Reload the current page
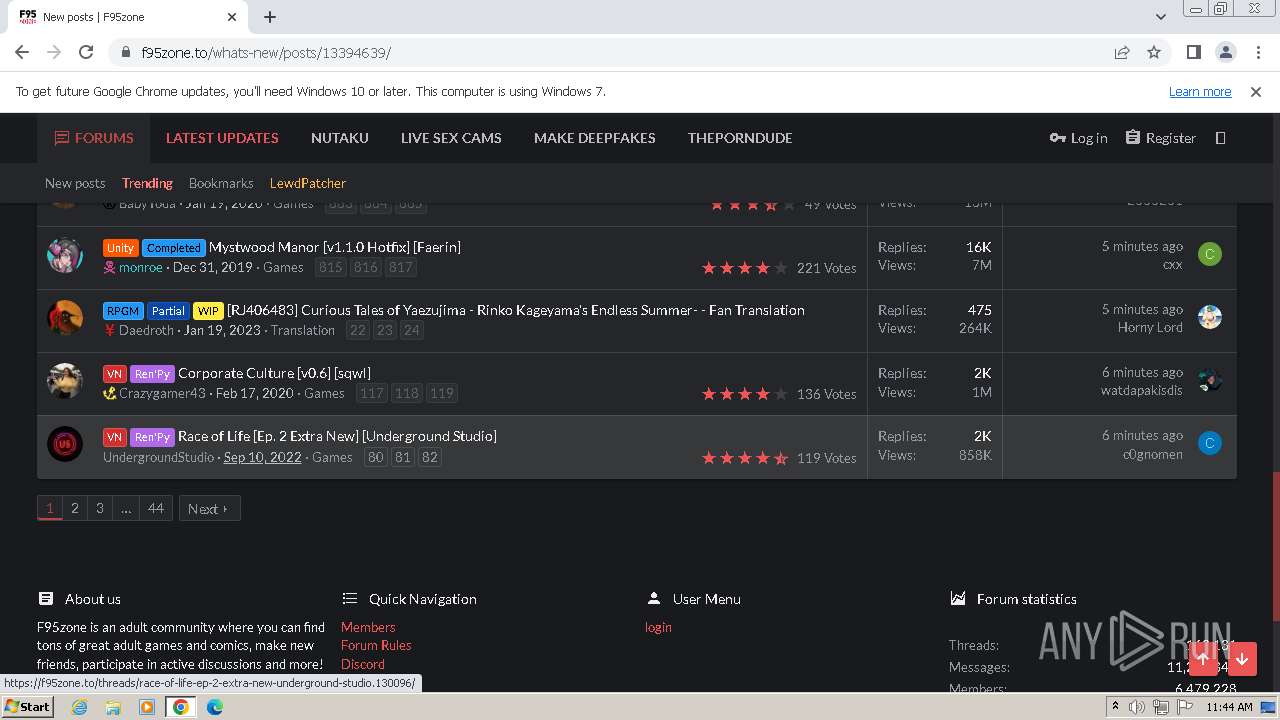This screenshot has width=1280, height=720. (x=86, y=52)
